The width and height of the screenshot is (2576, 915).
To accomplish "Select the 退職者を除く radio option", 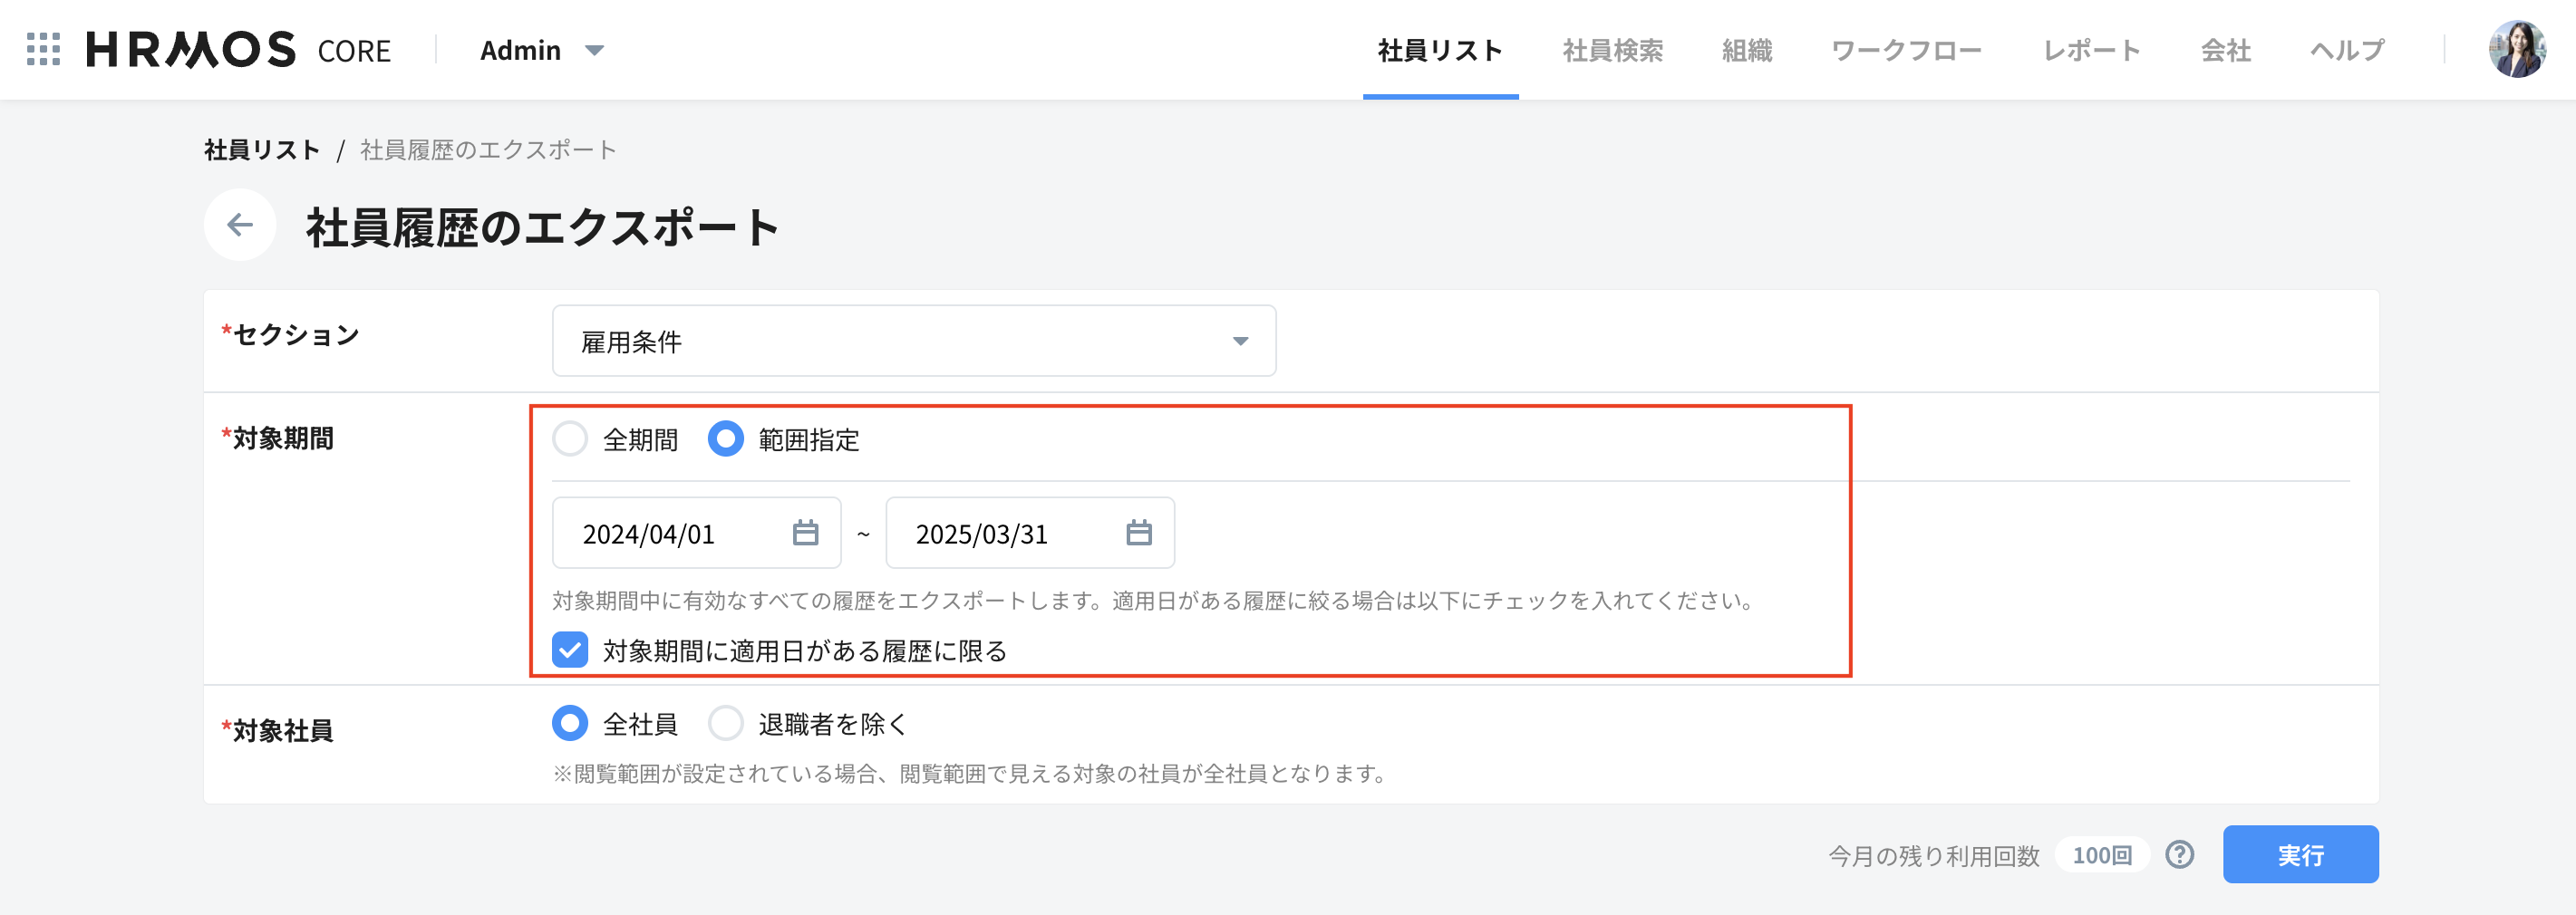I will click(726, 723).
